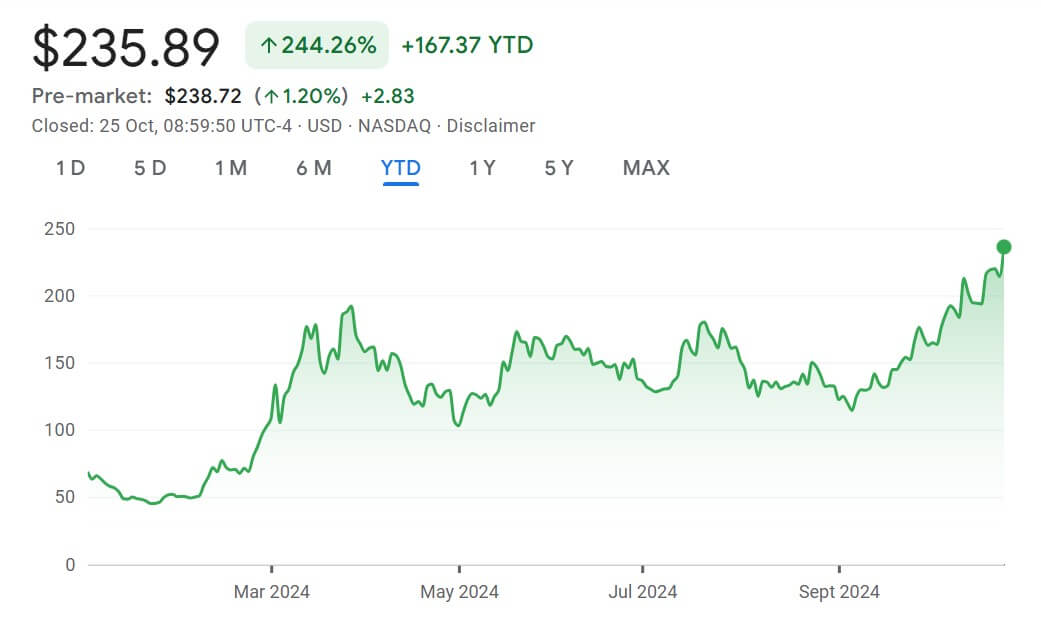Click the May 2024 axis label
The height and width of the screenshot is (621, 1041).
point(459,592)
